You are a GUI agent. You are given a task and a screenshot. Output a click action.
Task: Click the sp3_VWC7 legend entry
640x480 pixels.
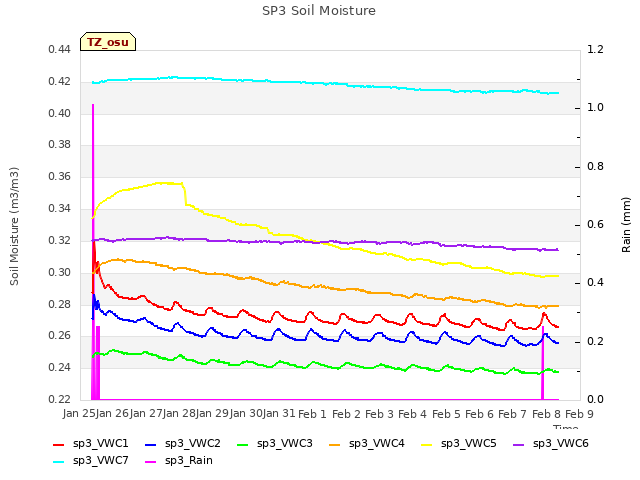pyautogui.click(x=91, y=460)
